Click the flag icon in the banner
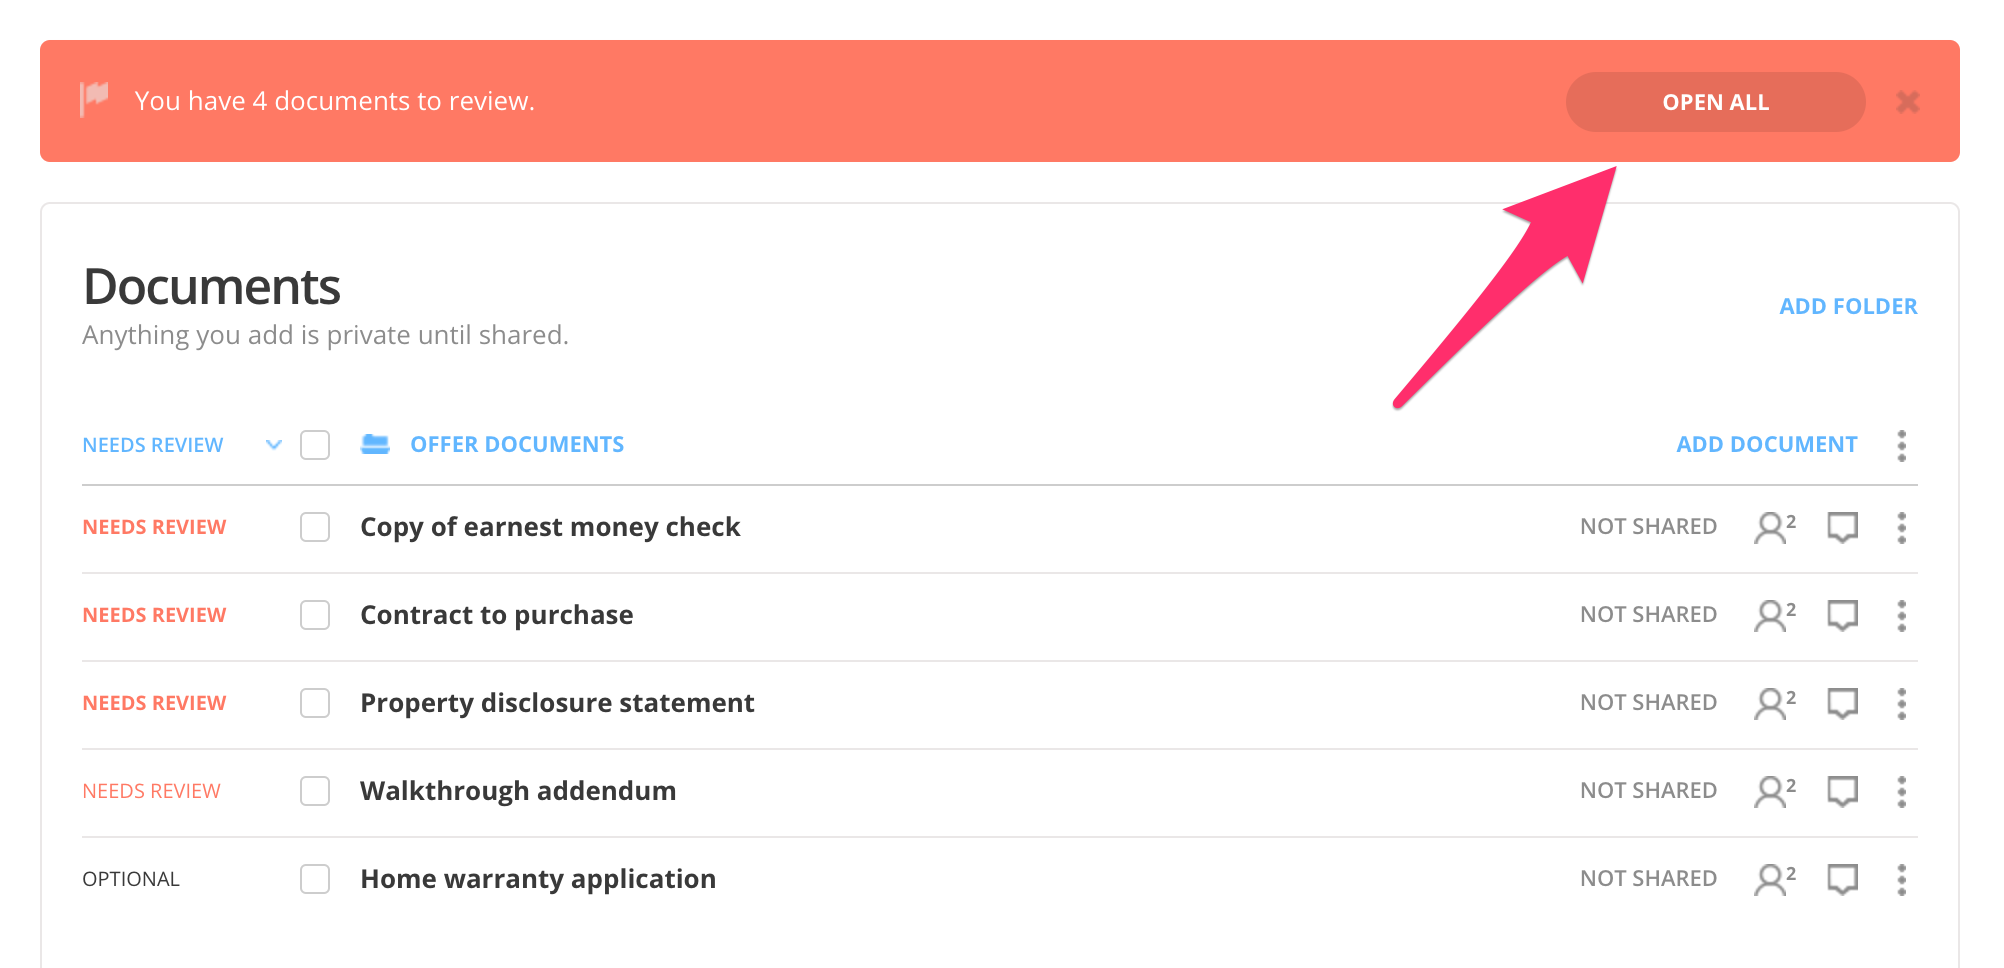Screen dimensions: 2004x968 [94, 99]
